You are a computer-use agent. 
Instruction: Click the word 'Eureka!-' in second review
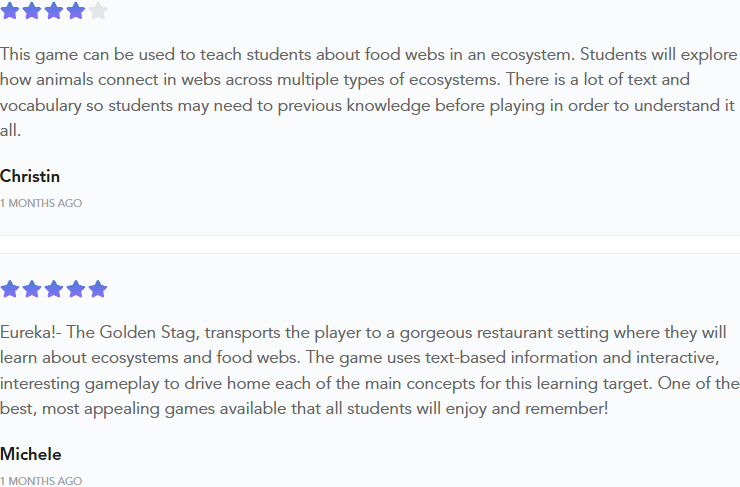pyautogui.click(x=31, y=332)
